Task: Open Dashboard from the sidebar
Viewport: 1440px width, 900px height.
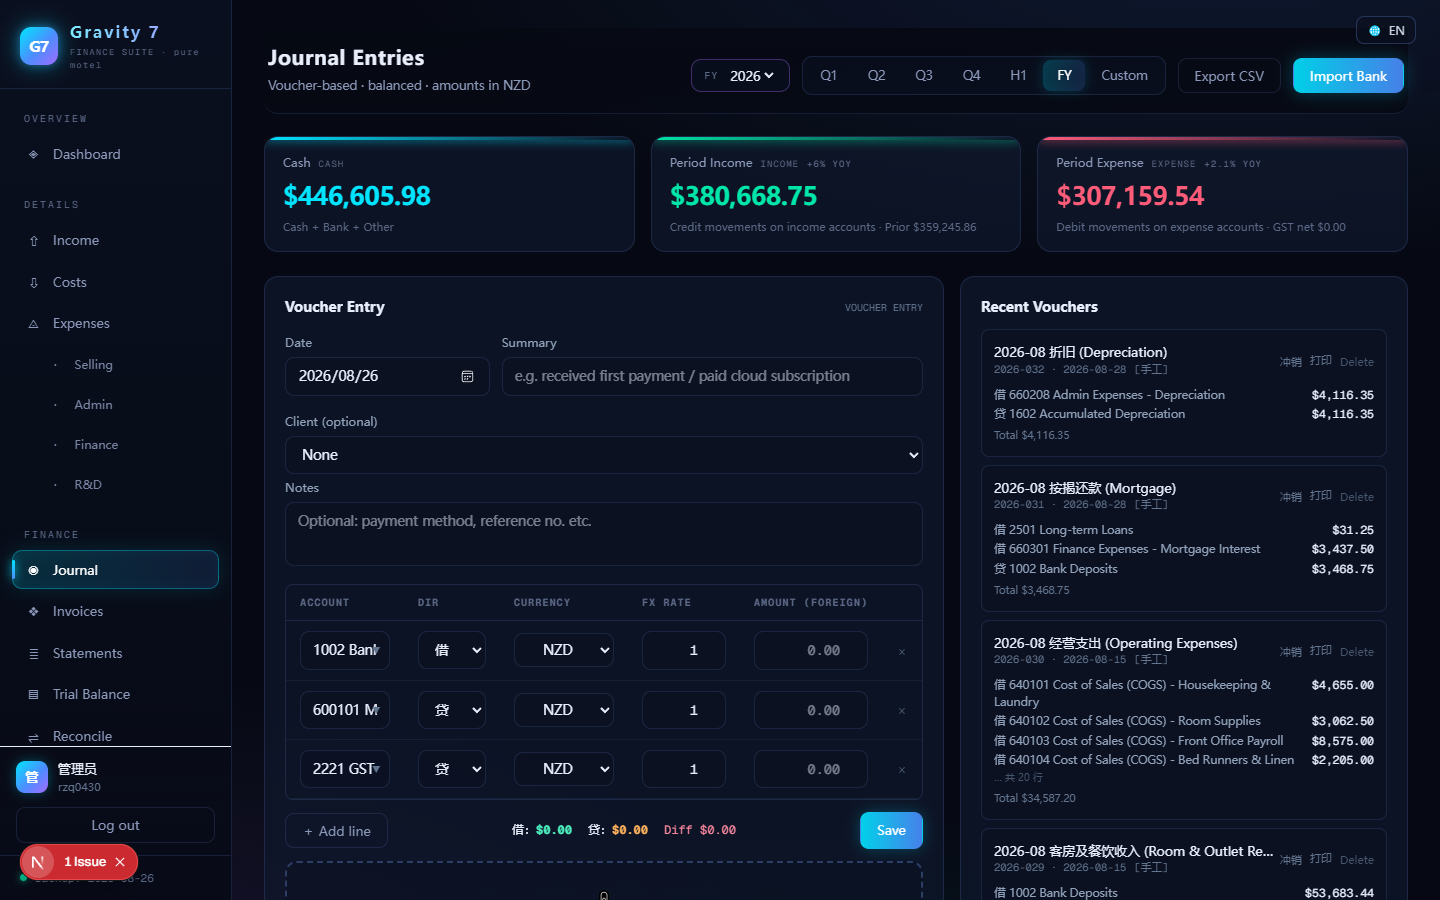Action: [x=115, y=154]
